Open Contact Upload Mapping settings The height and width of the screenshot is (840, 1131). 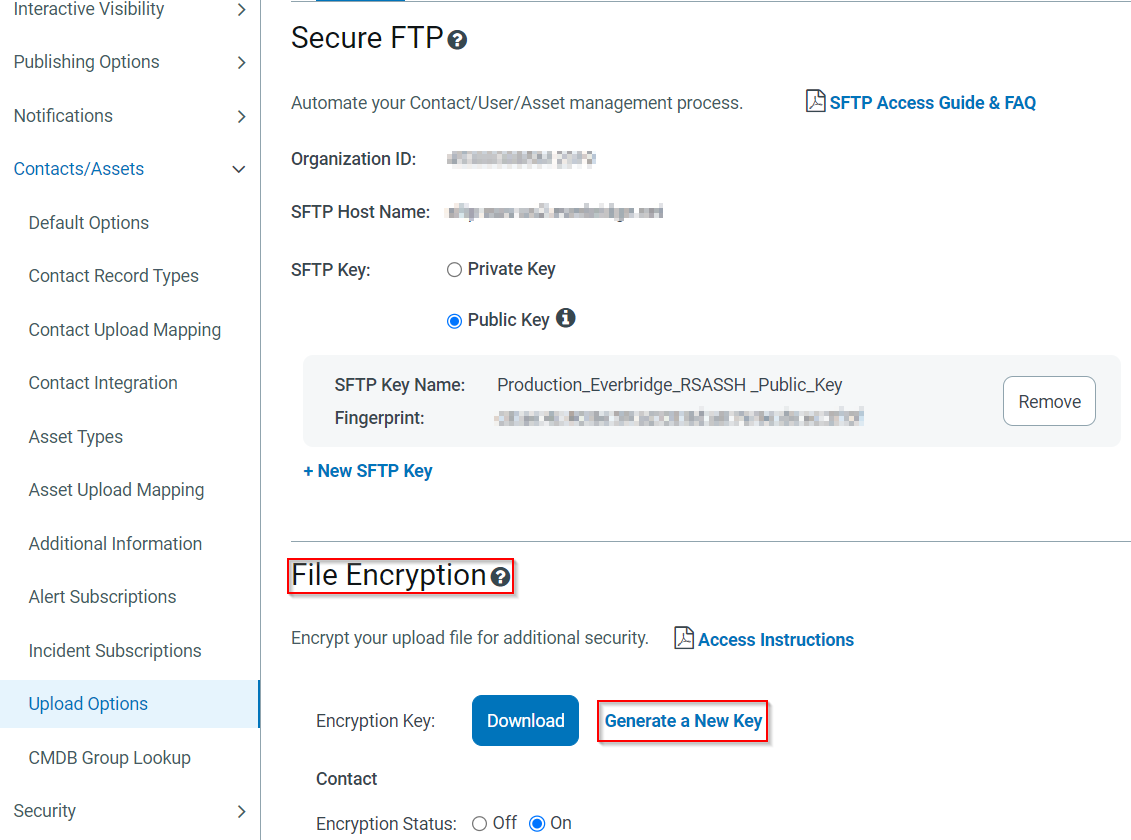tap(124, 329)
